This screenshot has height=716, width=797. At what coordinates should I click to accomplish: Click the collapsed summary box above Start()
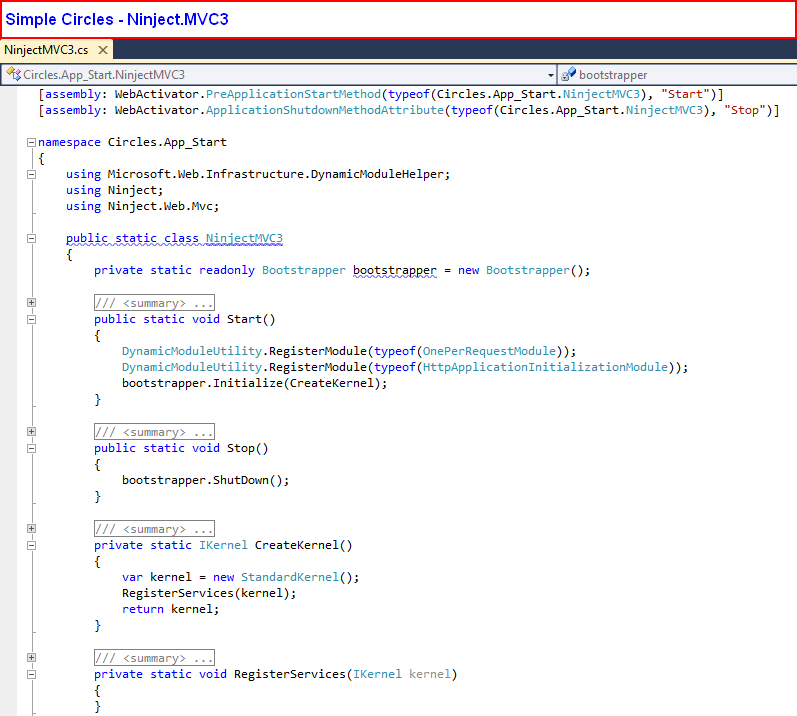pos(154,303)
